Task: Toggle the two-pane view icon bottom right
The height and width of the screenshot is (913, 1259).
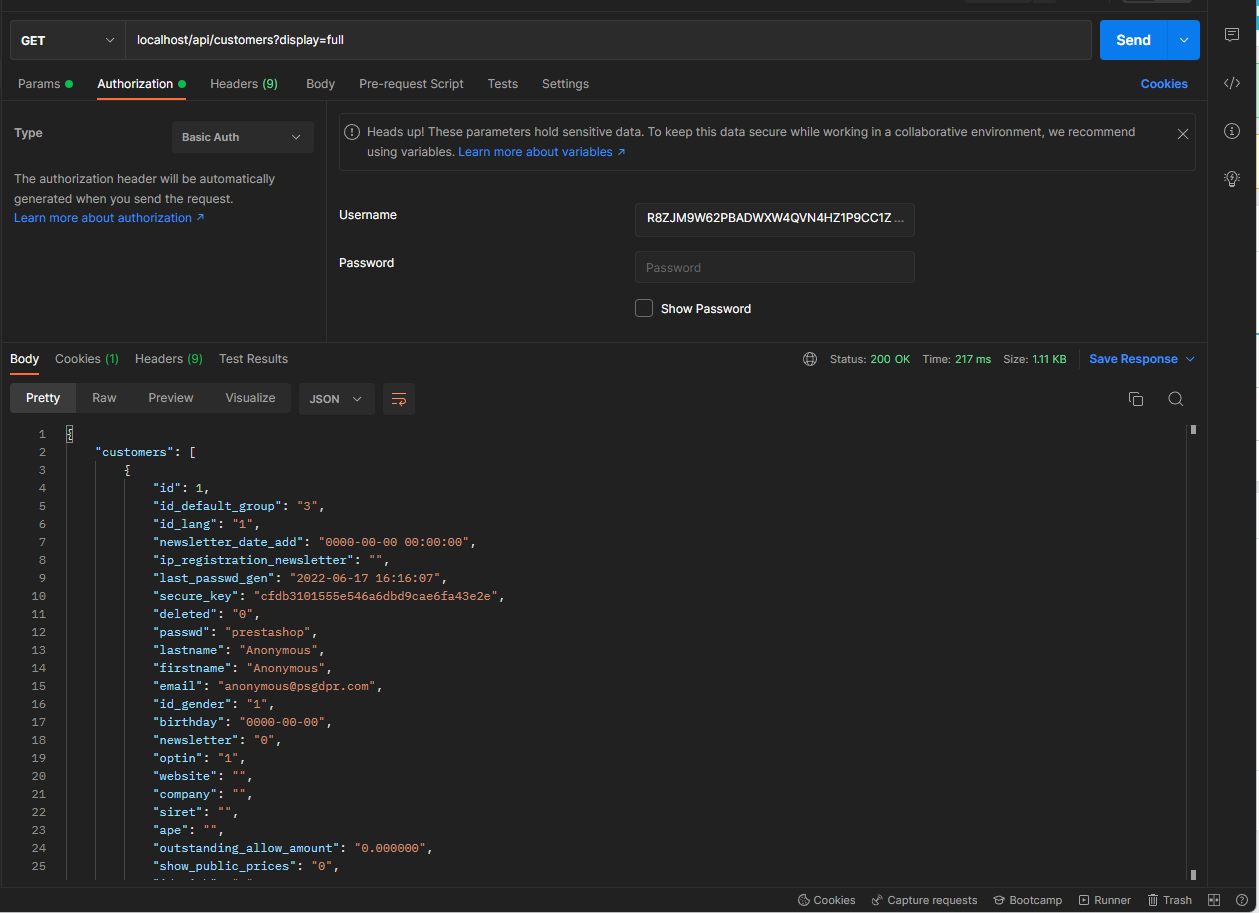Action: [x=1213, y=899]
